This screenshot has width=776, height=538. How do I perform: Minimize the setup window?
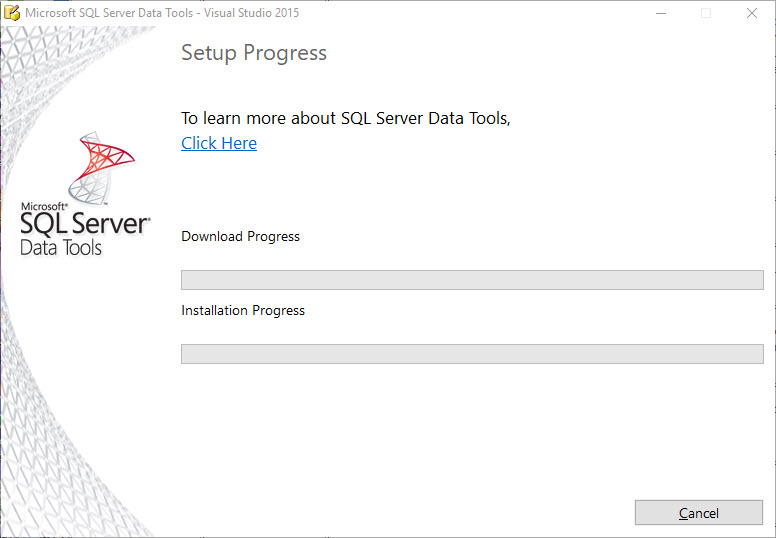[660, 13]
